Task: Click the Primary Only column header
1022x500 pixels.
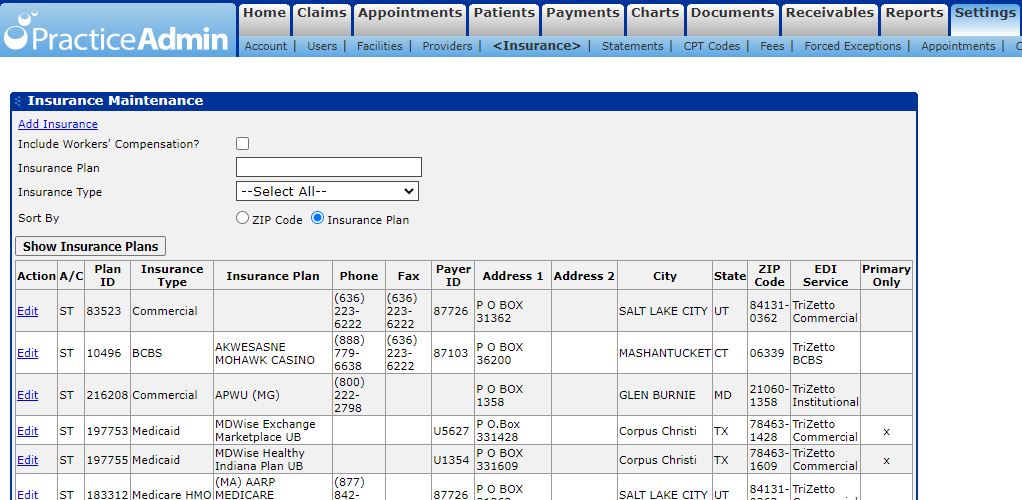Action: pos(886,276)
